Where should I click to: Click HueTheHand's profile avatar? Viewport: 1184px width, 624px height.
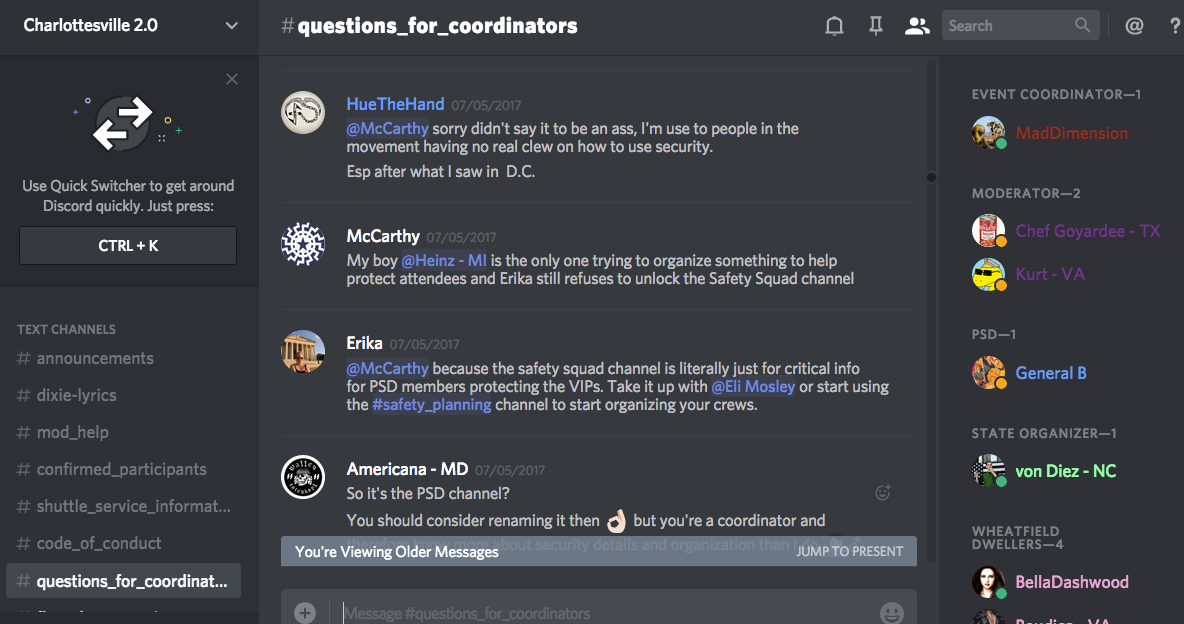coord(303,112)
